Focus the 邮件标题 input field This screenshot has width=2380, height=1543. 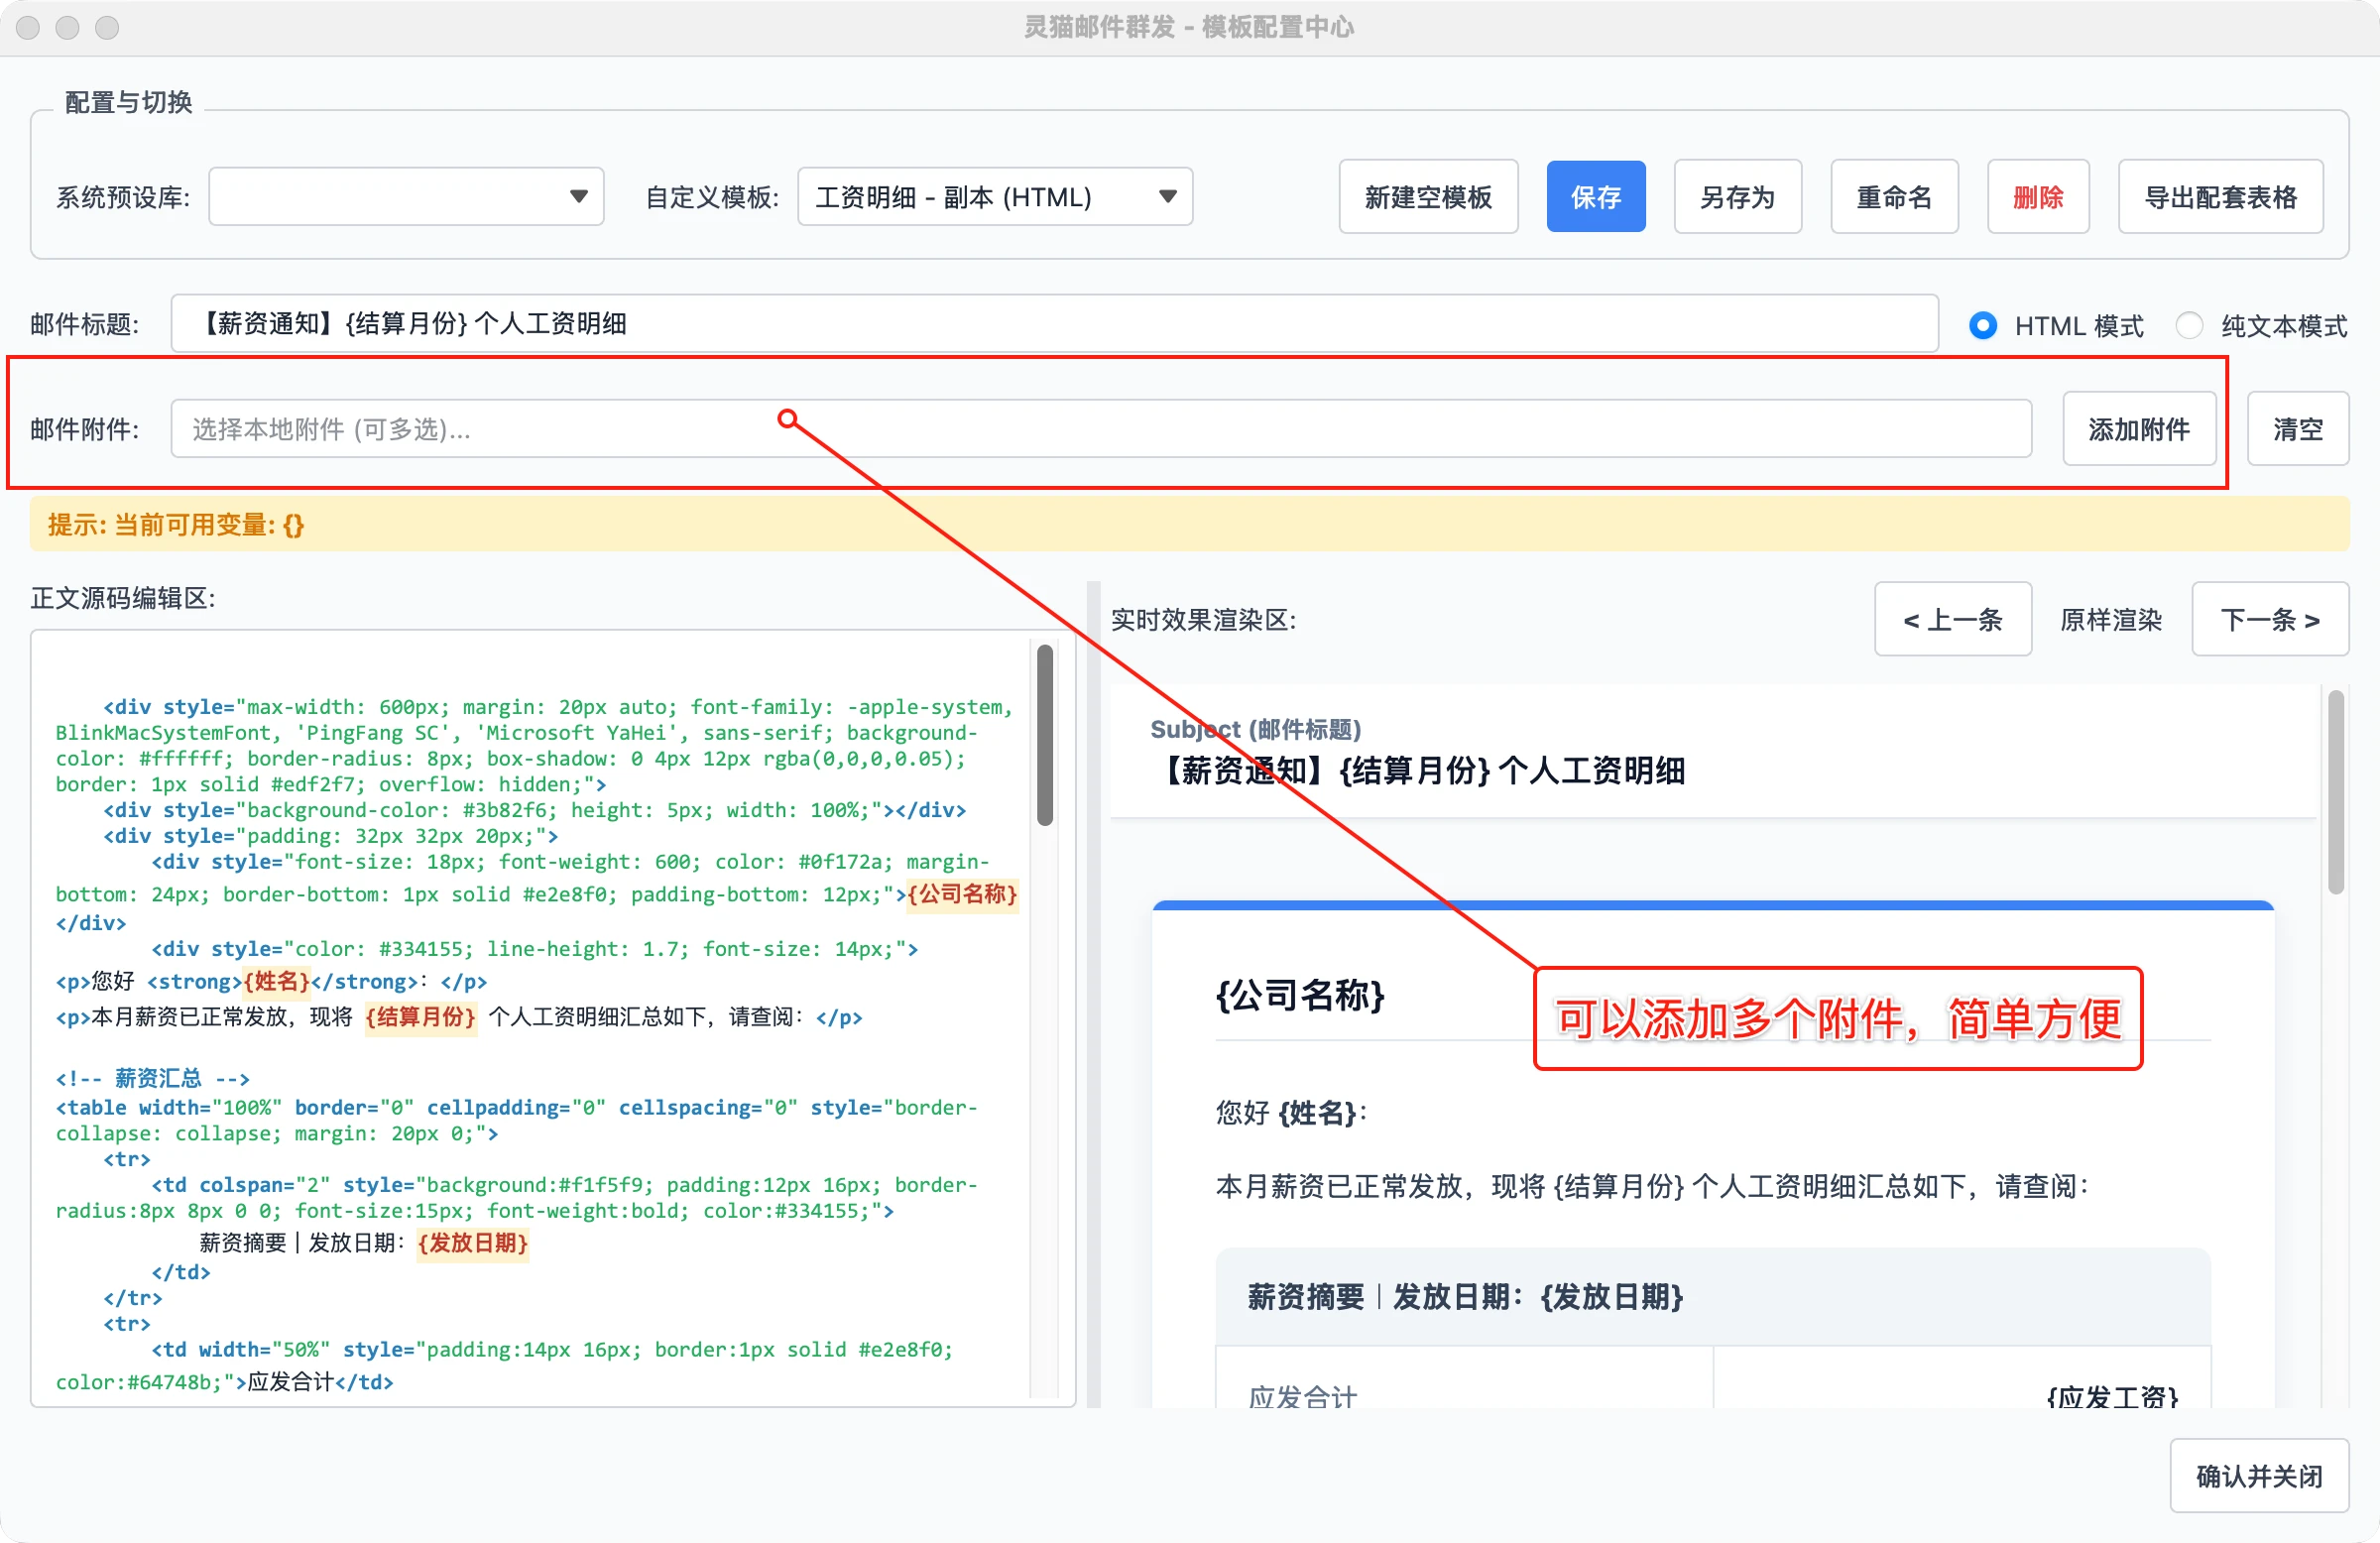(x=1054, y=323)
